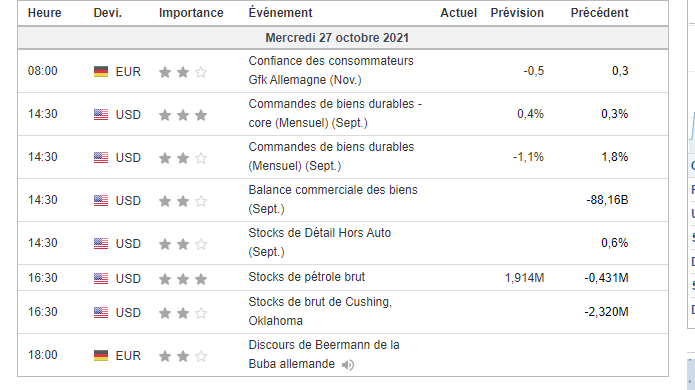The image size is (695, 390).
Task: Click the Heure column header
Action: click(x=44, y=13)
